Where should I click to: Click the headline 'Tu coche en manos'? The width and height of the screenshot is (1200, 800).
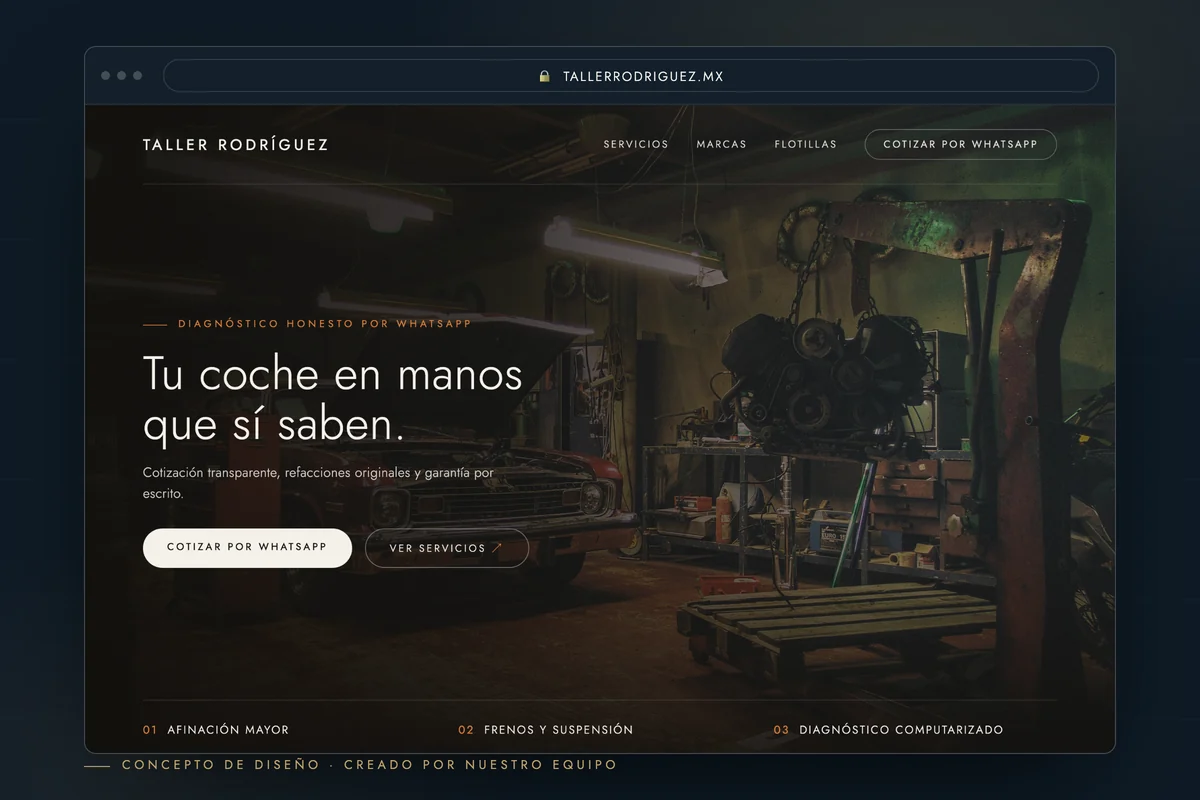pos(333,375)
